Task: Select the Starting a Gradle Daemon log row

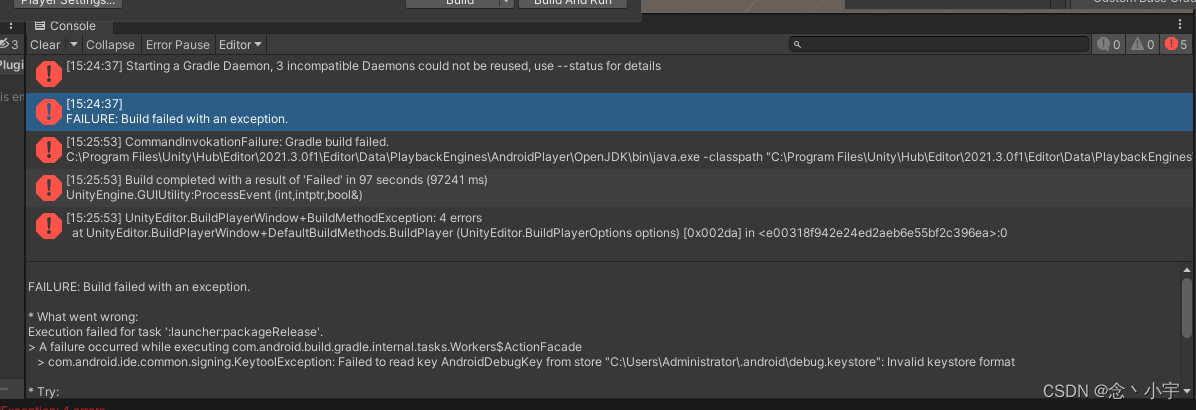Action: click(x=609, y=74)
